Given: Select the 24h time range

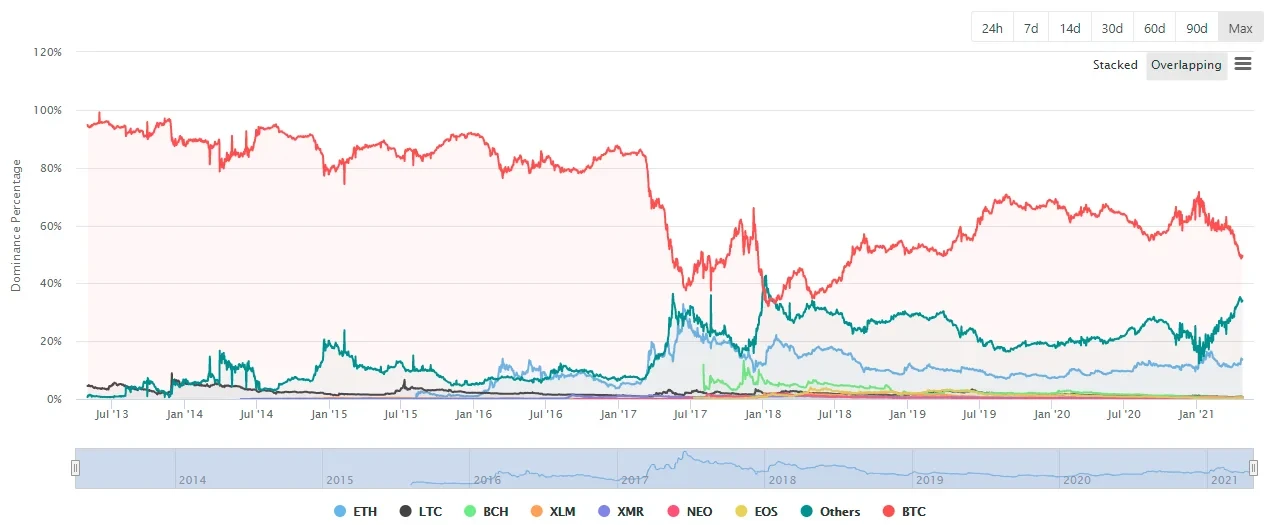Looking at the screenshot, I should click(x=992, y=28).
